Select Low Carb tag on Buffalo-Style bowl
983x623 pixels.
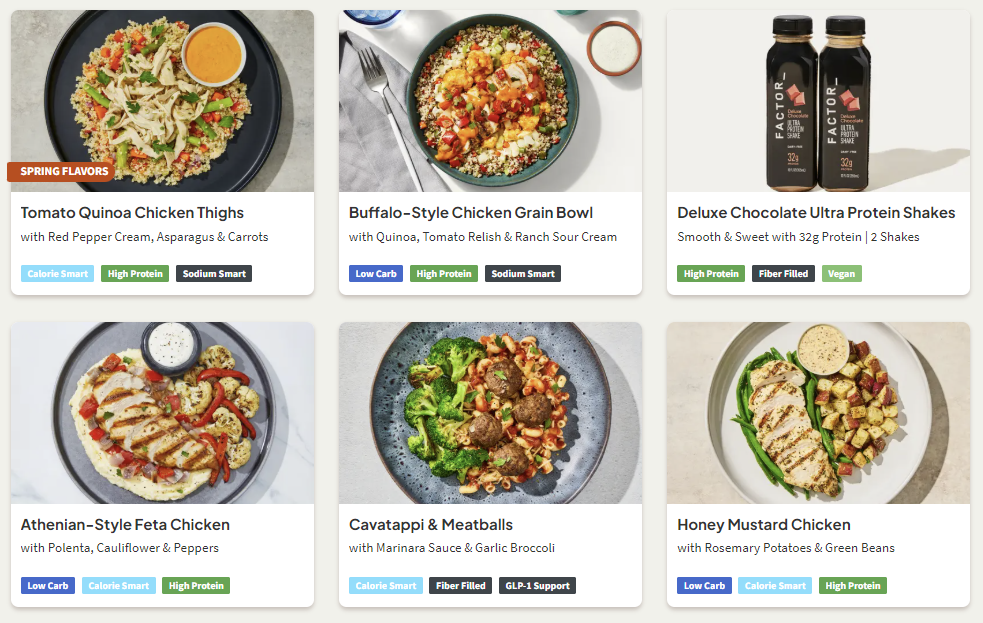coord(376,274)
